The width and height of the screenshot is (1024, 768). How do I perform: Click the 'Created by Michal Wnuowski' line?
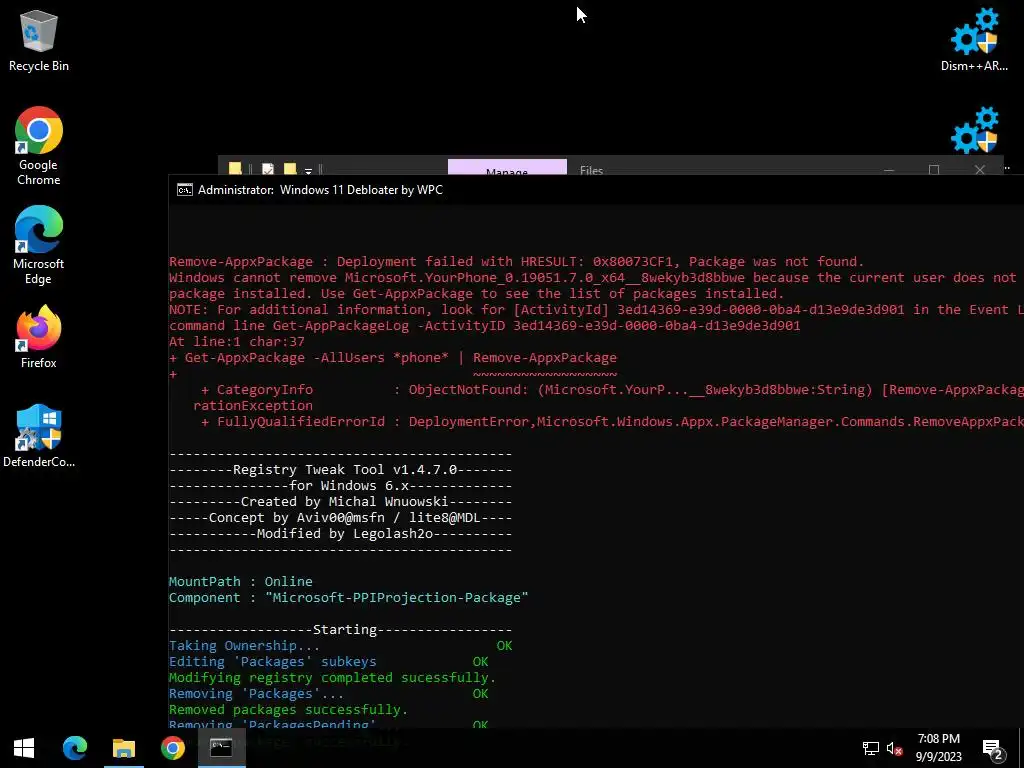pos(340,502)
